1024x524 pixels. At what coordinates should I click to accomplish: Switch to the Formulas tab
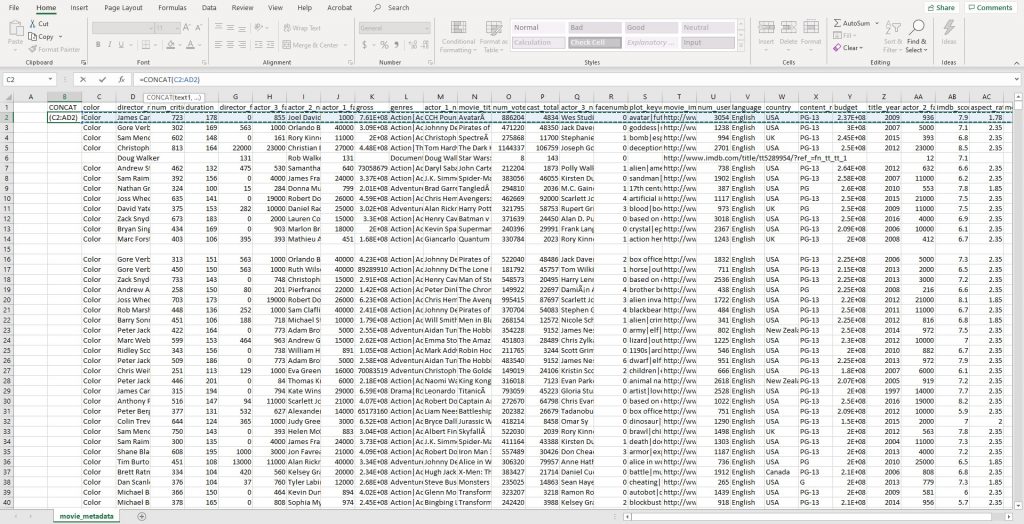(x=172, y=8)
